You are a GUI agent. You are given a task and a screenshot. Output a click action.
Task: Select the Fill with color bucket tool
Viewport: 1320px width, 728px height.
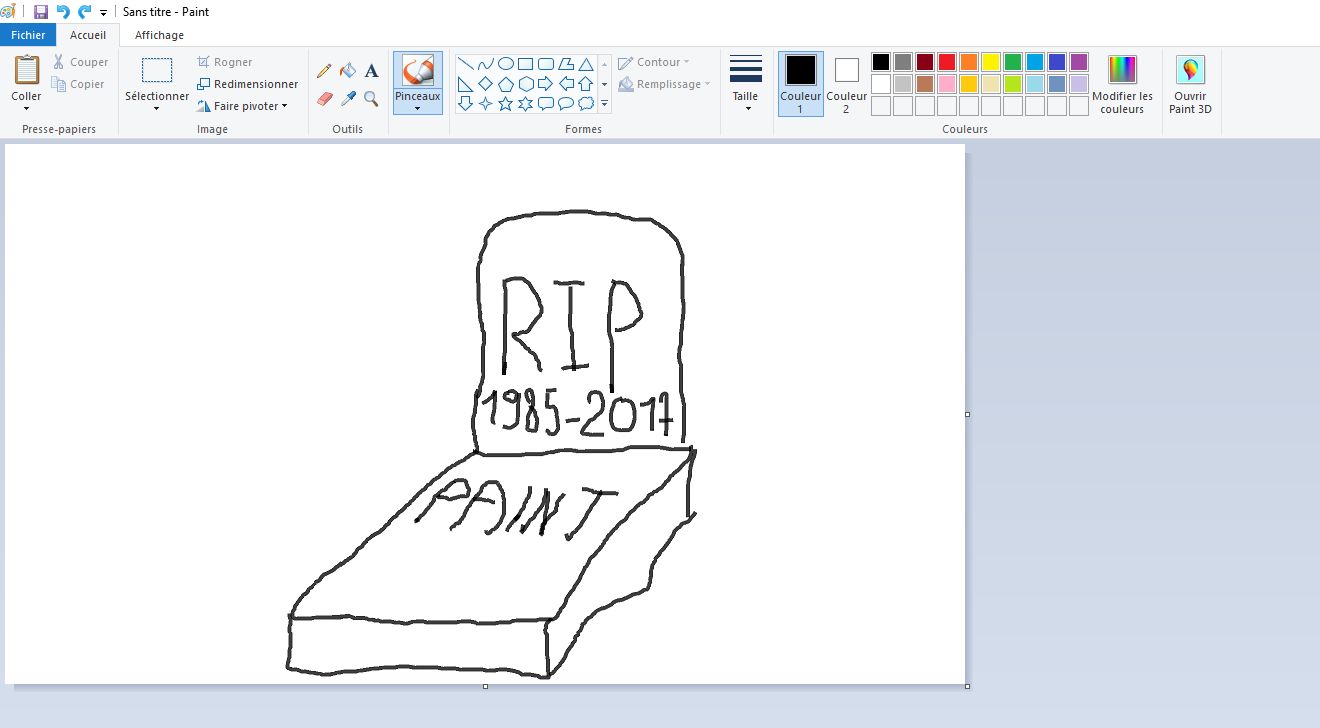348,71
